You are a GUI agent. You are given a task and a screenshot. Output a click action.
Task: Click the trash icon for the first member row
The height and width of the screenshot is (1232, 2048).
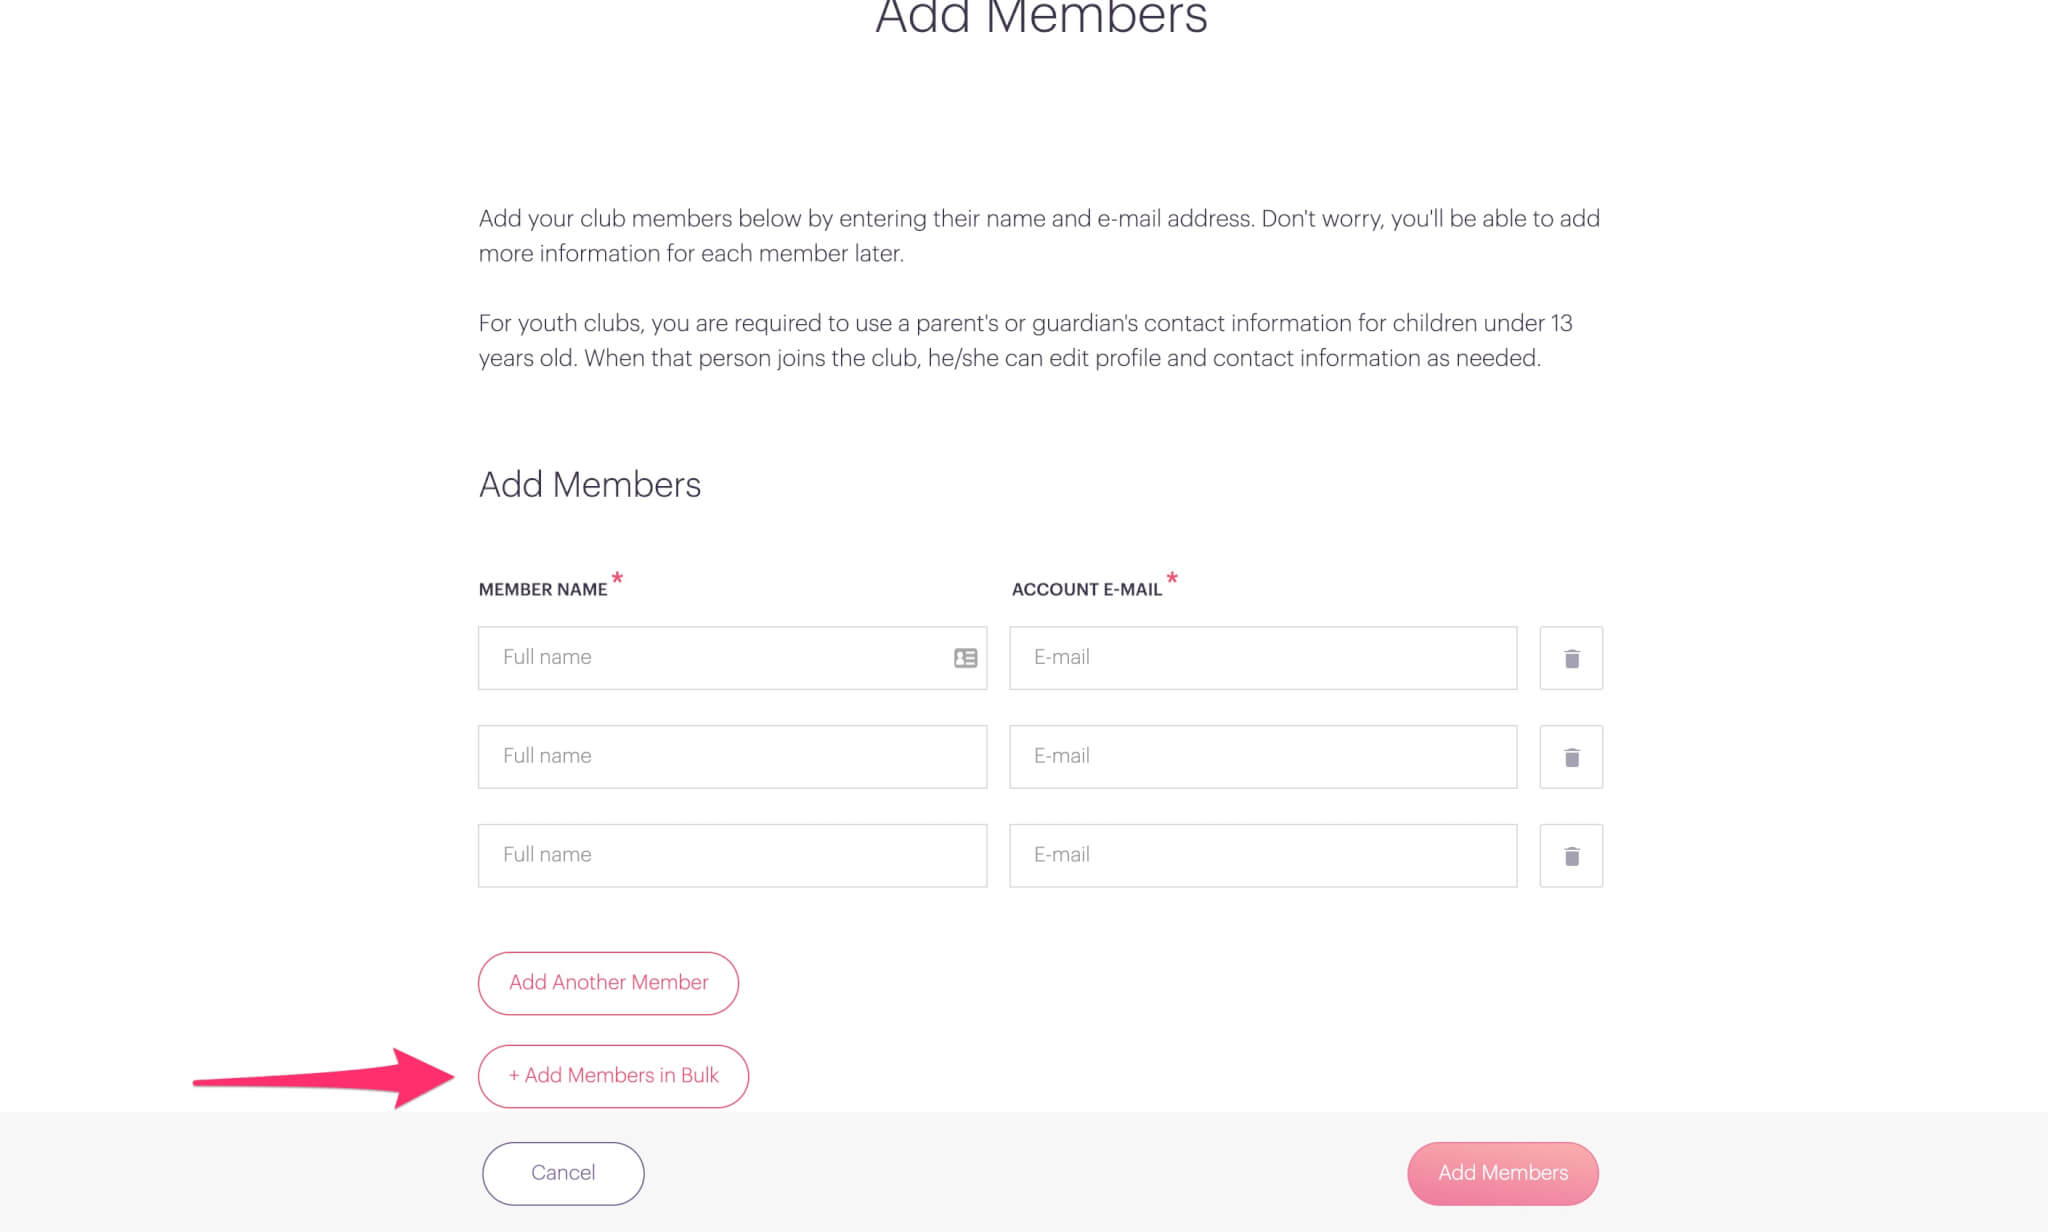[x=1570, y=657]
